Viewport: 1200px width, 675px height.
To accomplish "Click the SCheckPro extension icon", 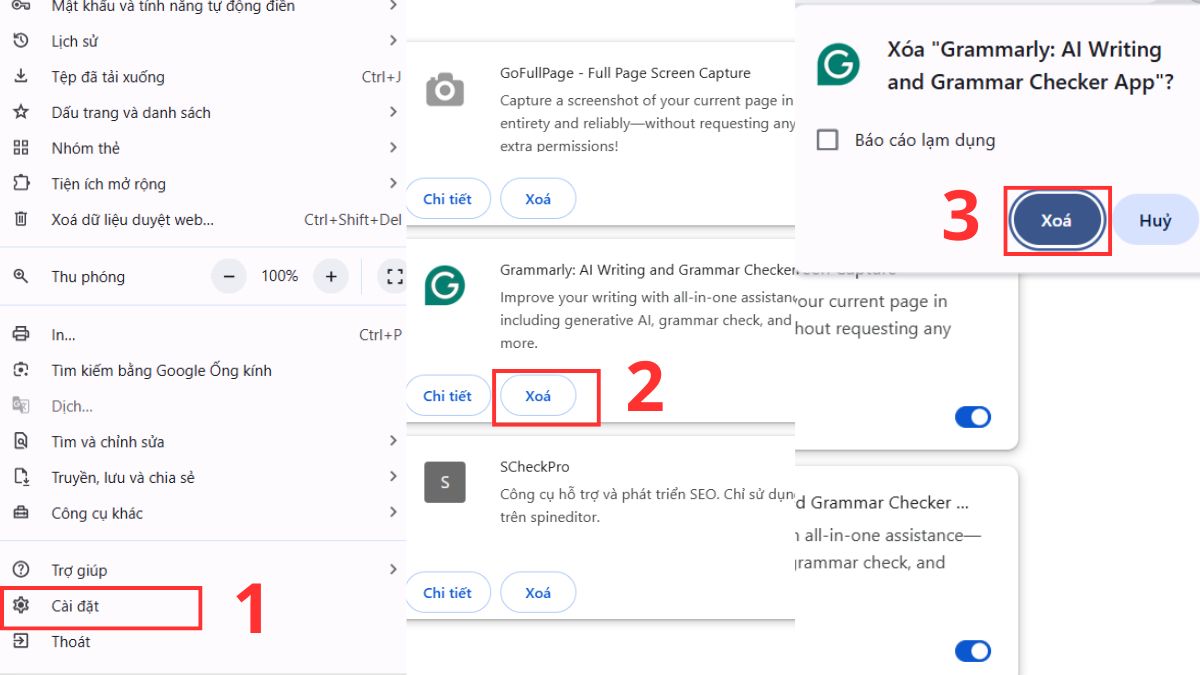I will point(445,482).
